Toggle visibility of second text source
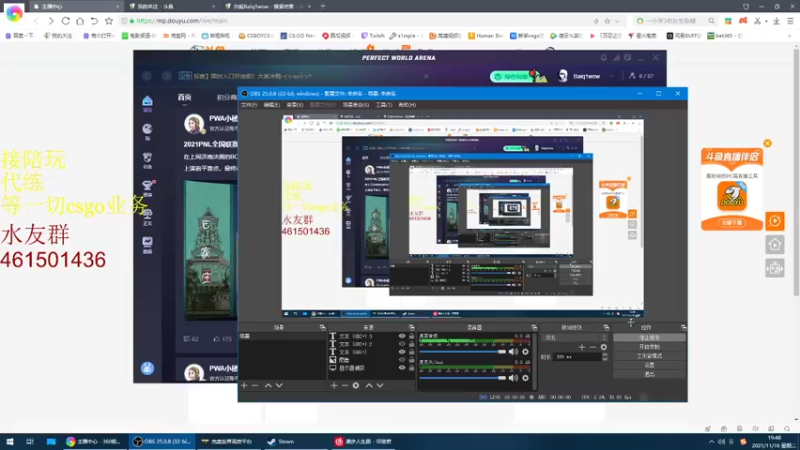 pyautogui.click(x=402, y=344)
